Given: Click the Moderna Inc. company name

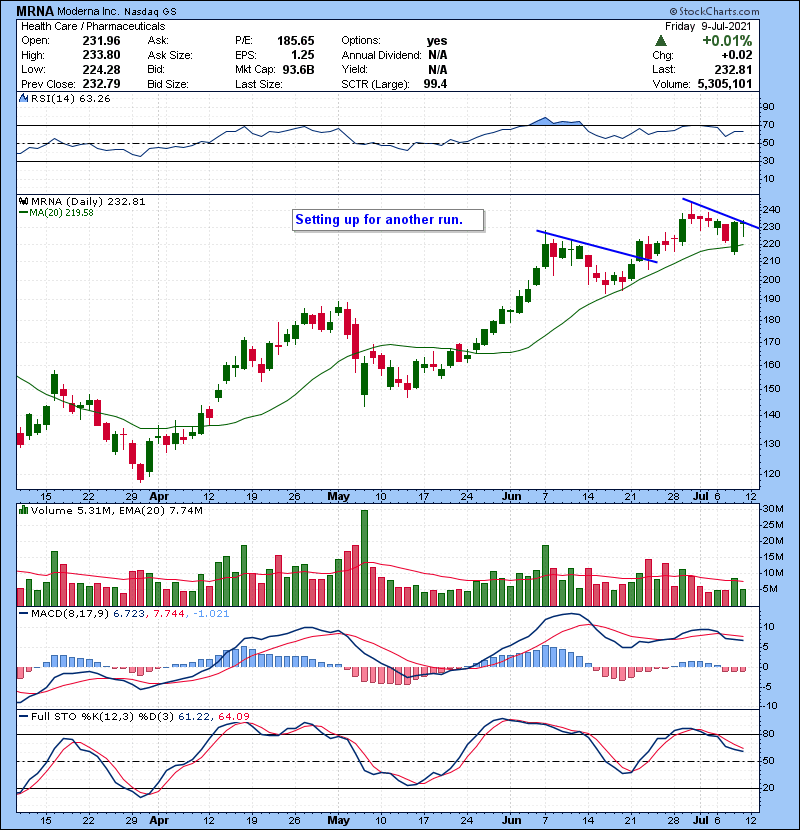Looking at the screenshot, I should [x=88, y=11].
